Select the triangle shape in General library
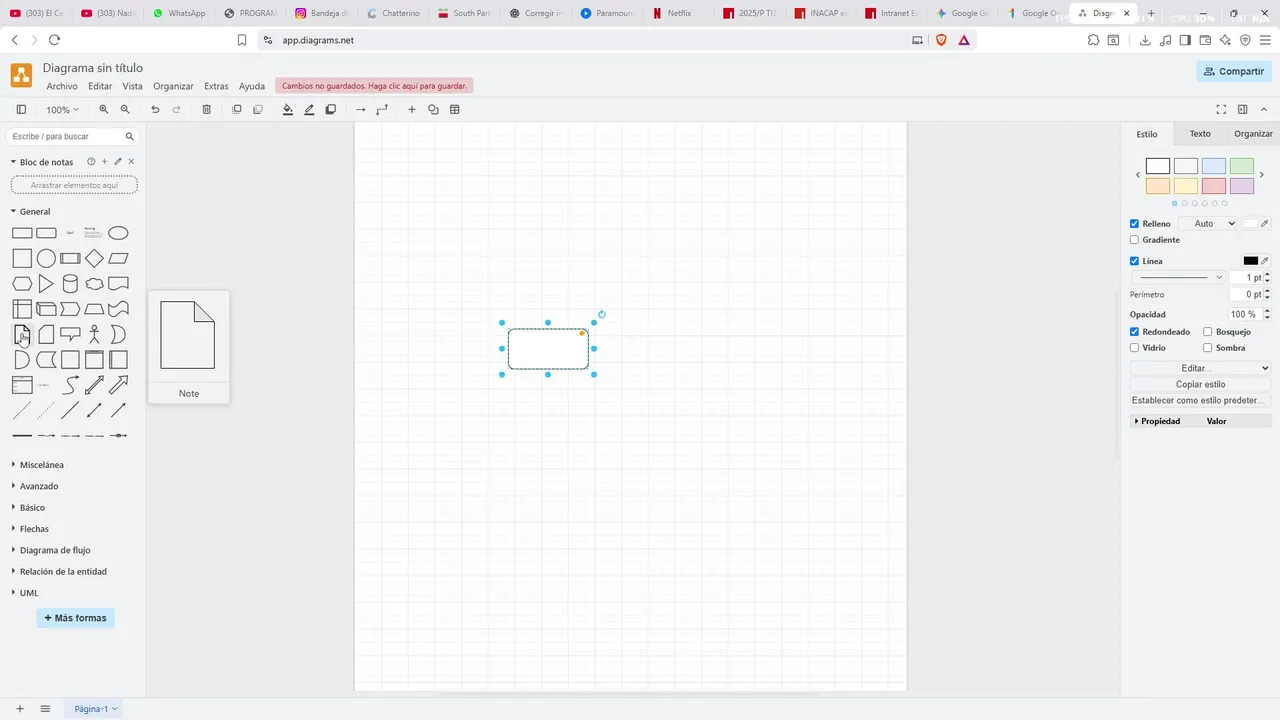This screenshot has width=1280, height=720. [x=46, y=284]
